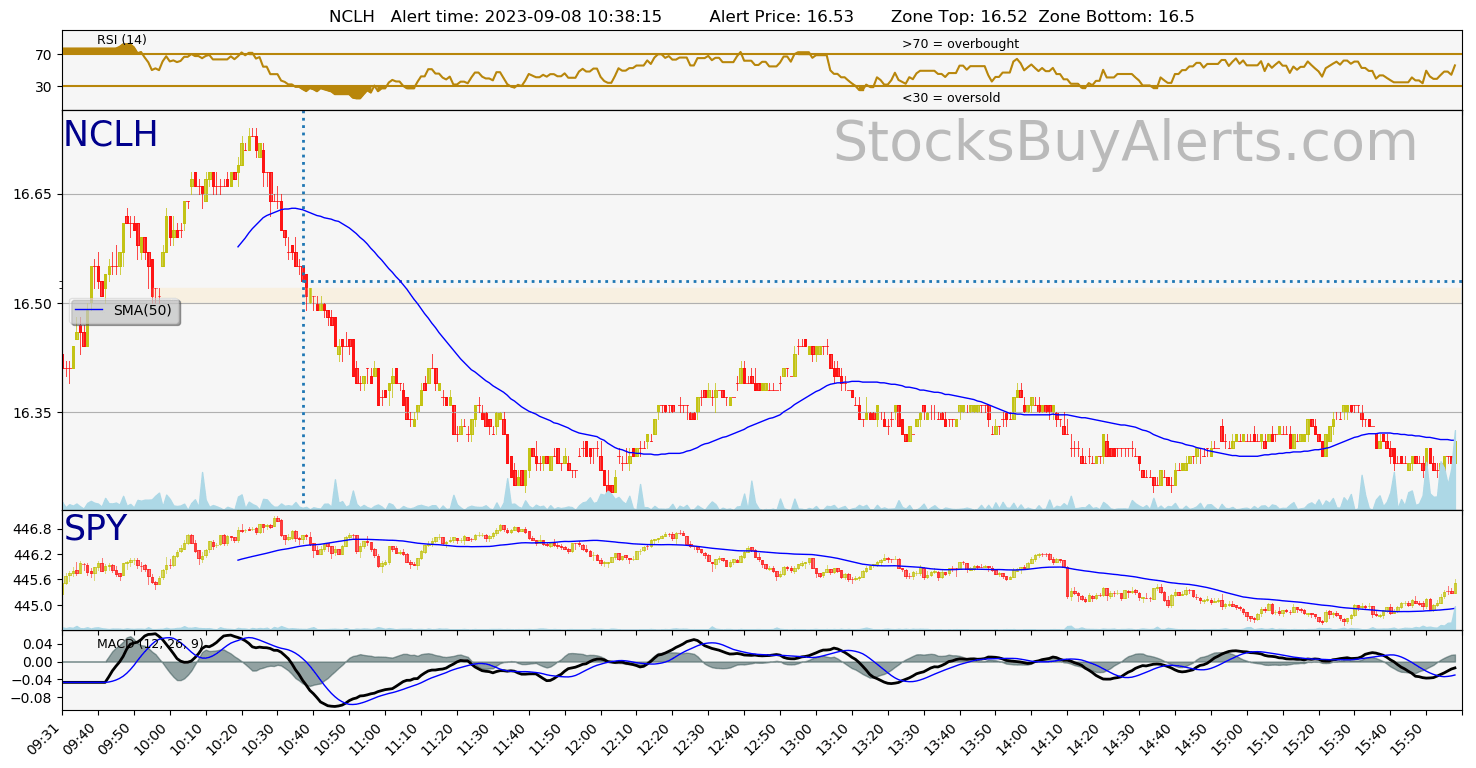Screen dimensions: 1476x768
Task: Click the vertical dotted alert-time line
Action: pyautogui.click(x=303, y=310)
